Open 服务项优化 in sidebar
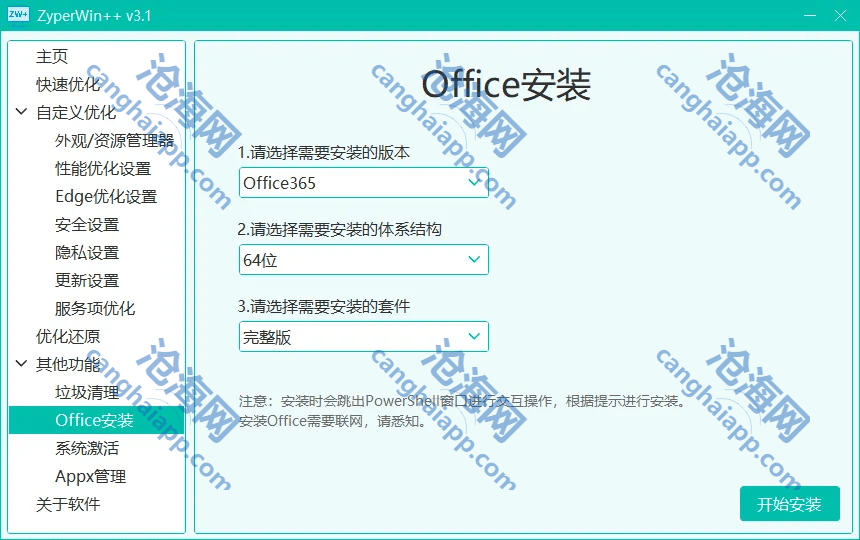This screenshot has width=860, height=540. coord(95,309)
